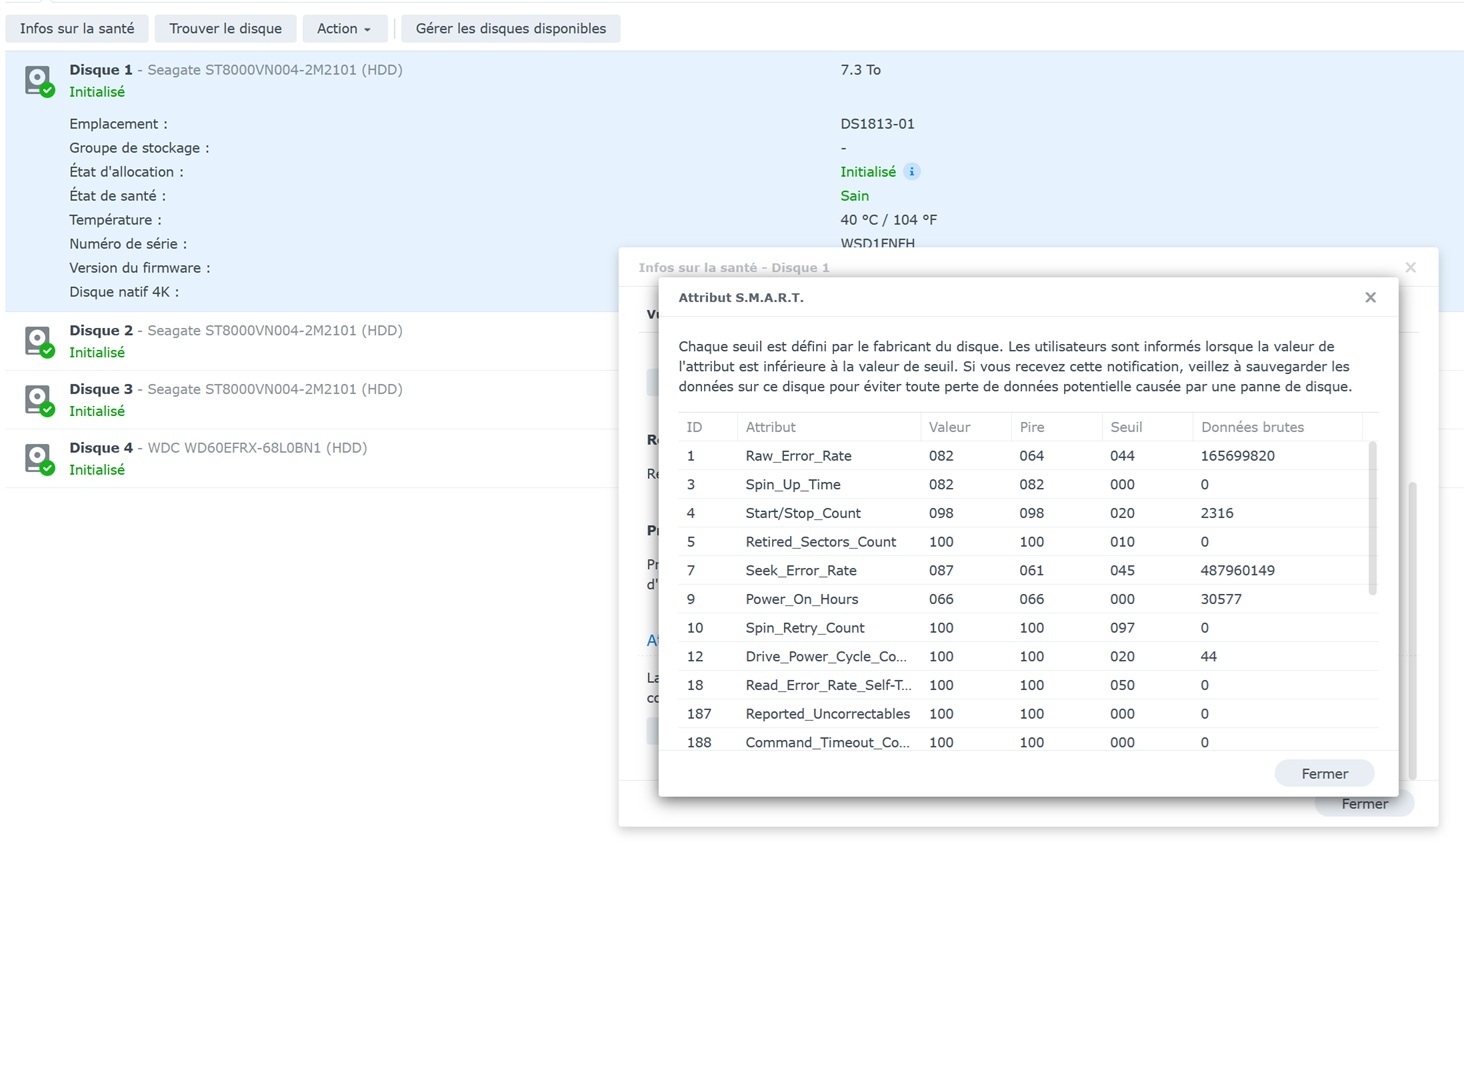Click Trouver le disque button

click(x=225, y=28)
